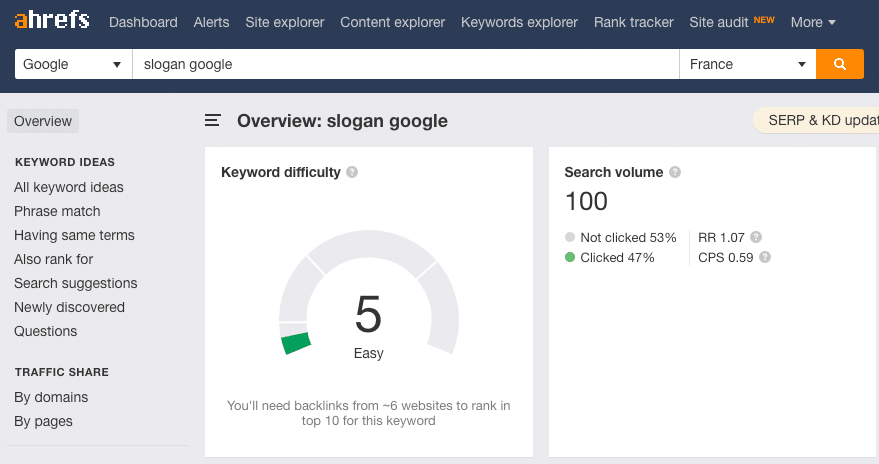Screen dimensions: 879x464
Task: Open All keyword ideas
Action: click(68, 187)
